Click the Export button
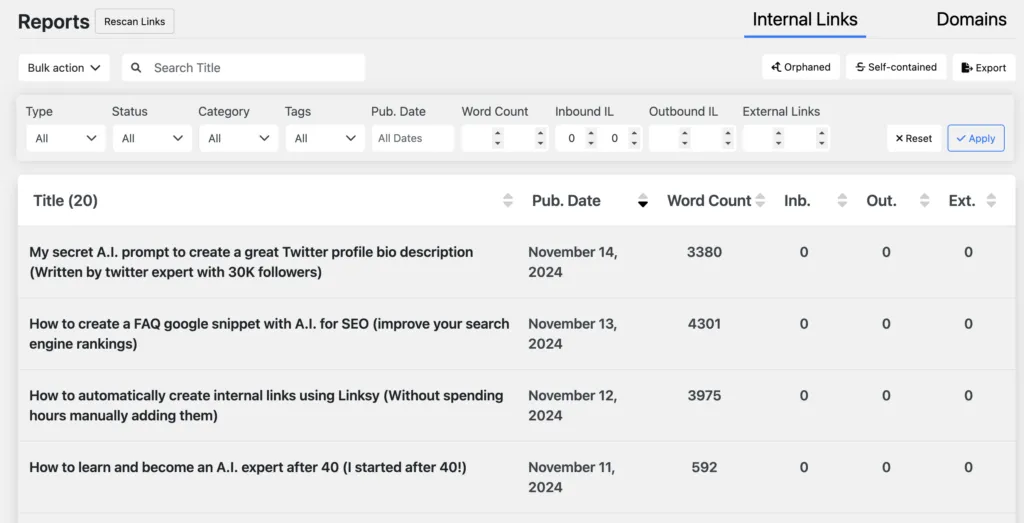This screenshot has height=523, width=1024. pyautogui.click(x=983, y=67)
